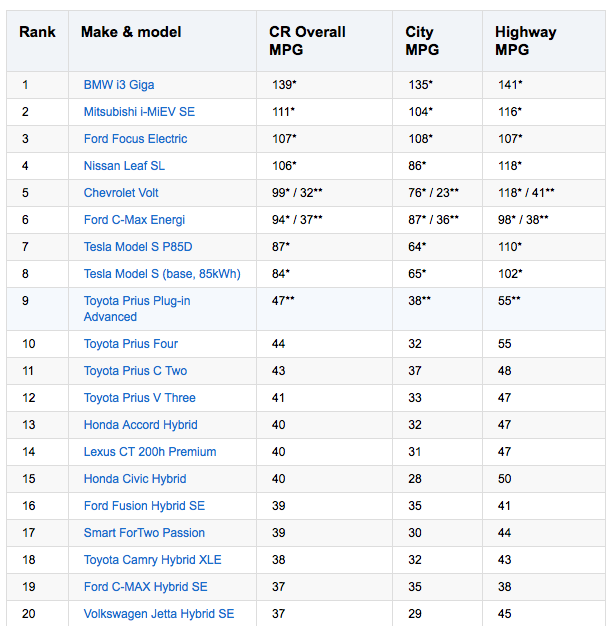Open the Honda Civic Hybrid link
Viewport: 615px width, 626px height.
pos(134,479)
